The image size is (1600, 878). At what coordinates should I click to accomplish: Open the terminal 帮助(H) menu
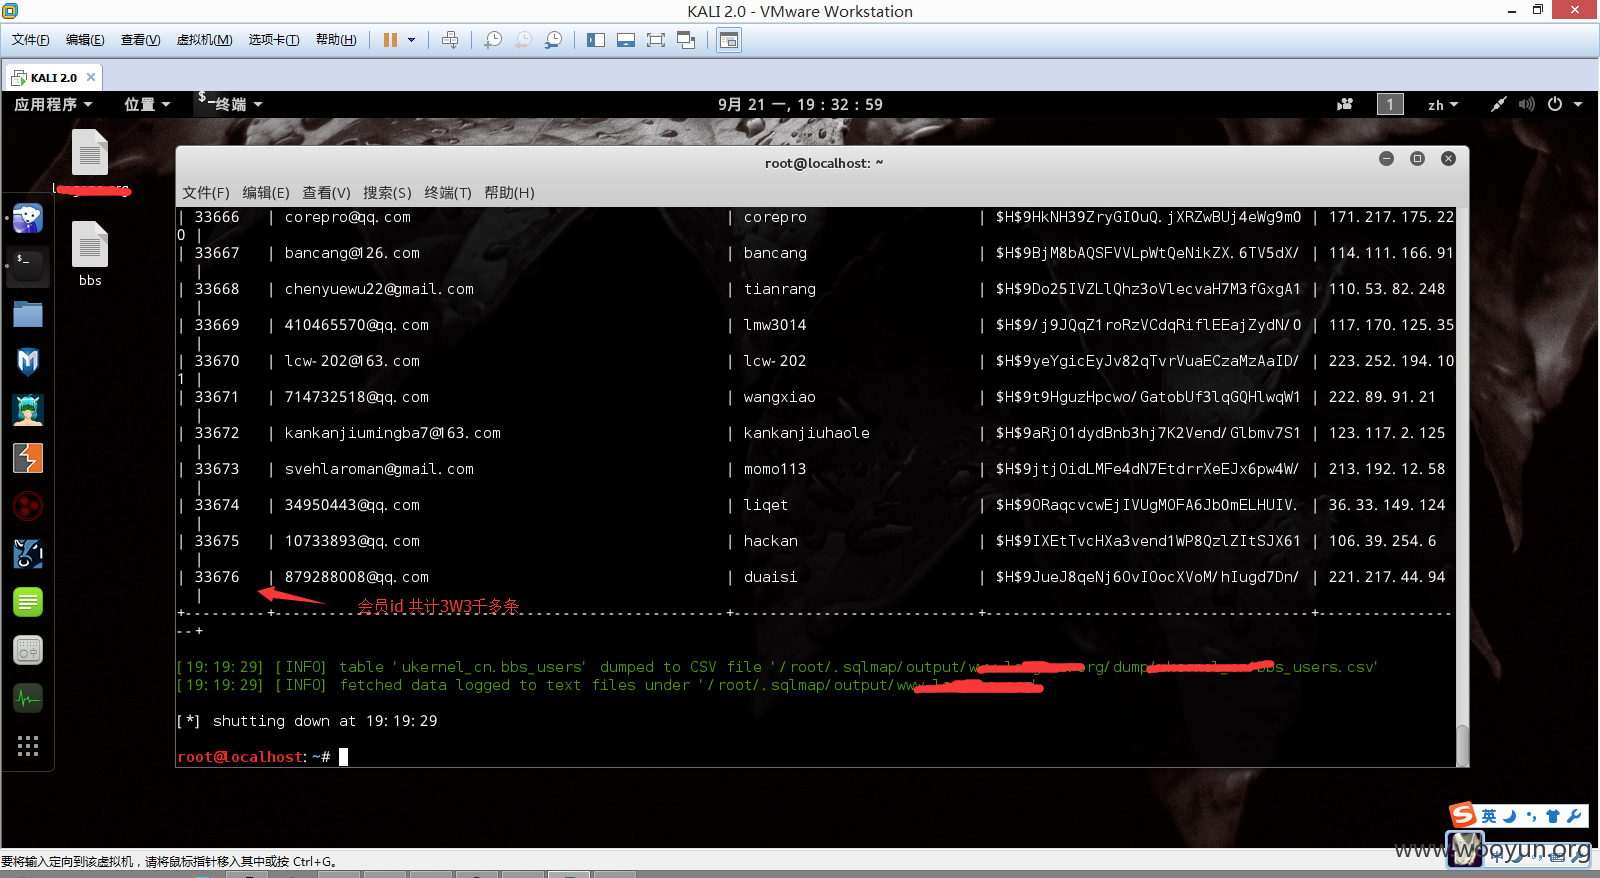[x=509, y=193]
